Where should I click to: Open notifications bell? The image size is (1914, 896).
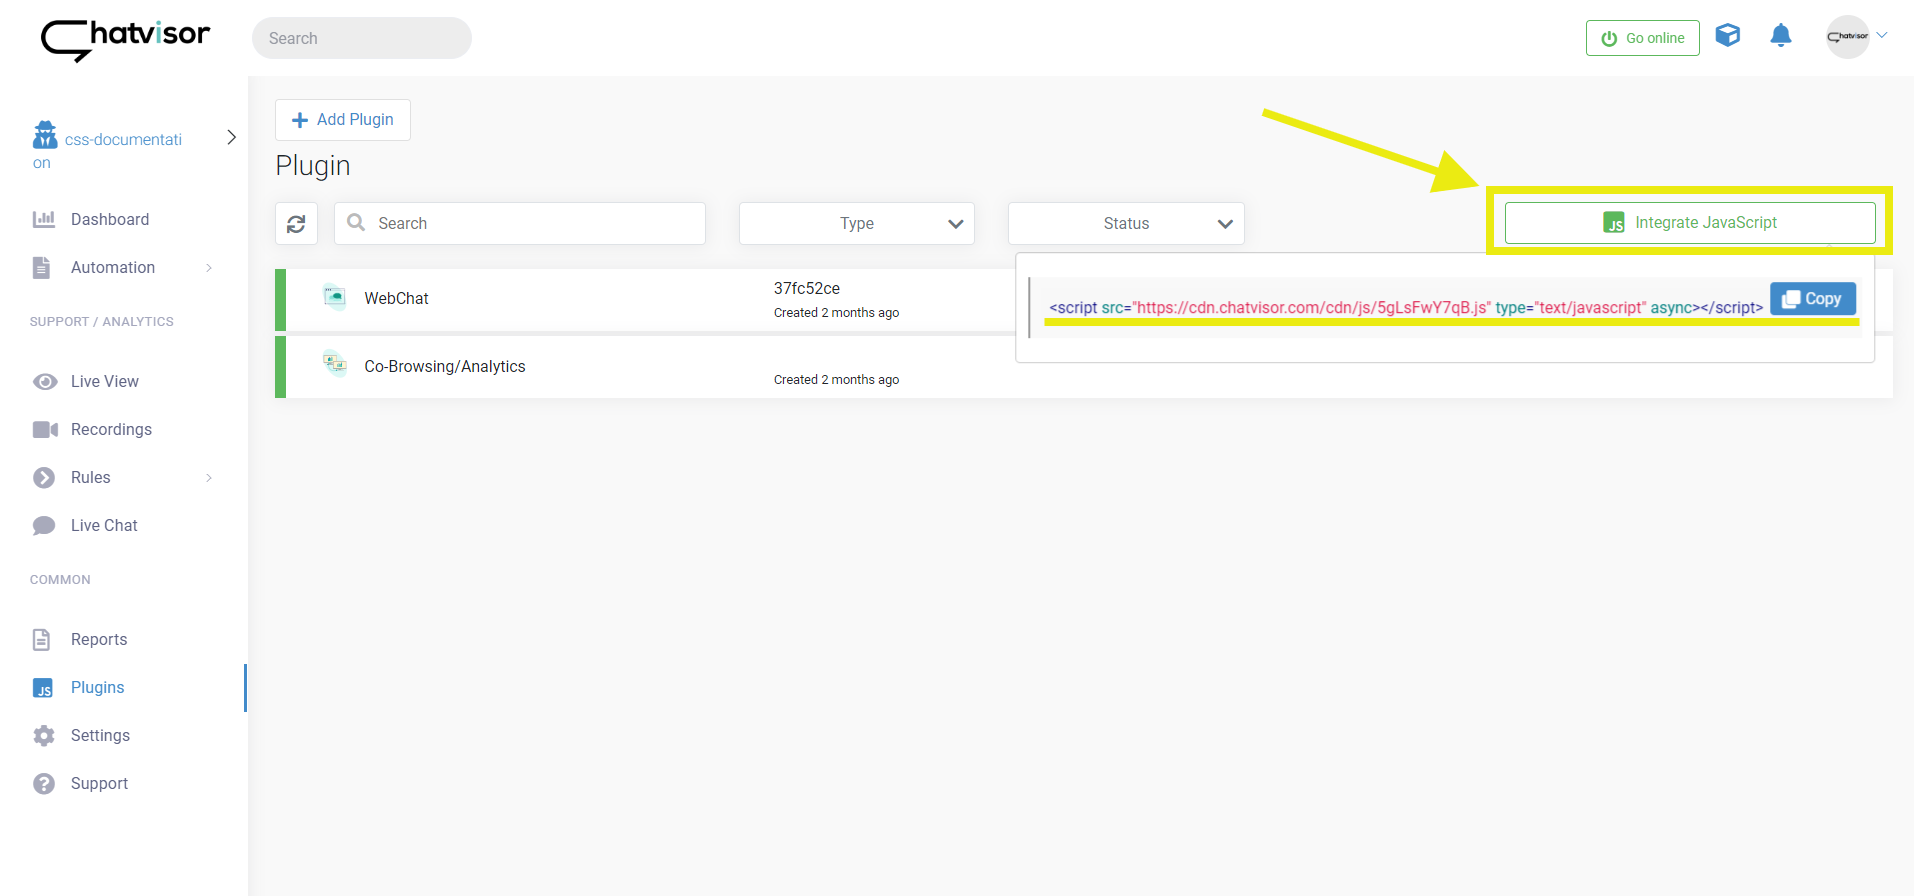[1781, 36]
